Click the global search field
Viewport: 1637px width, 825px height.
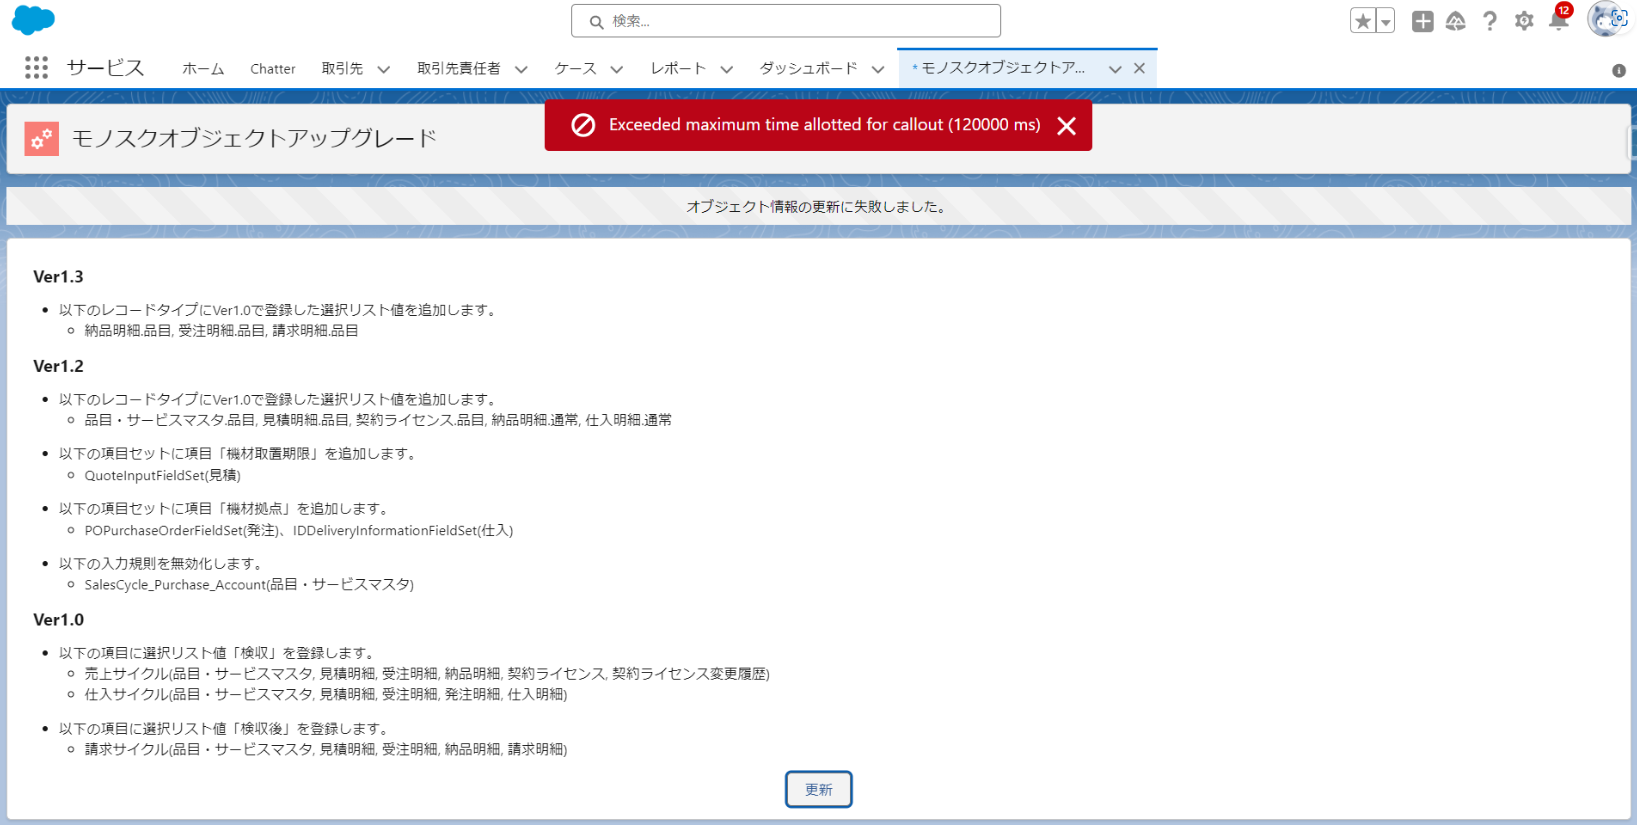[786, 21]
